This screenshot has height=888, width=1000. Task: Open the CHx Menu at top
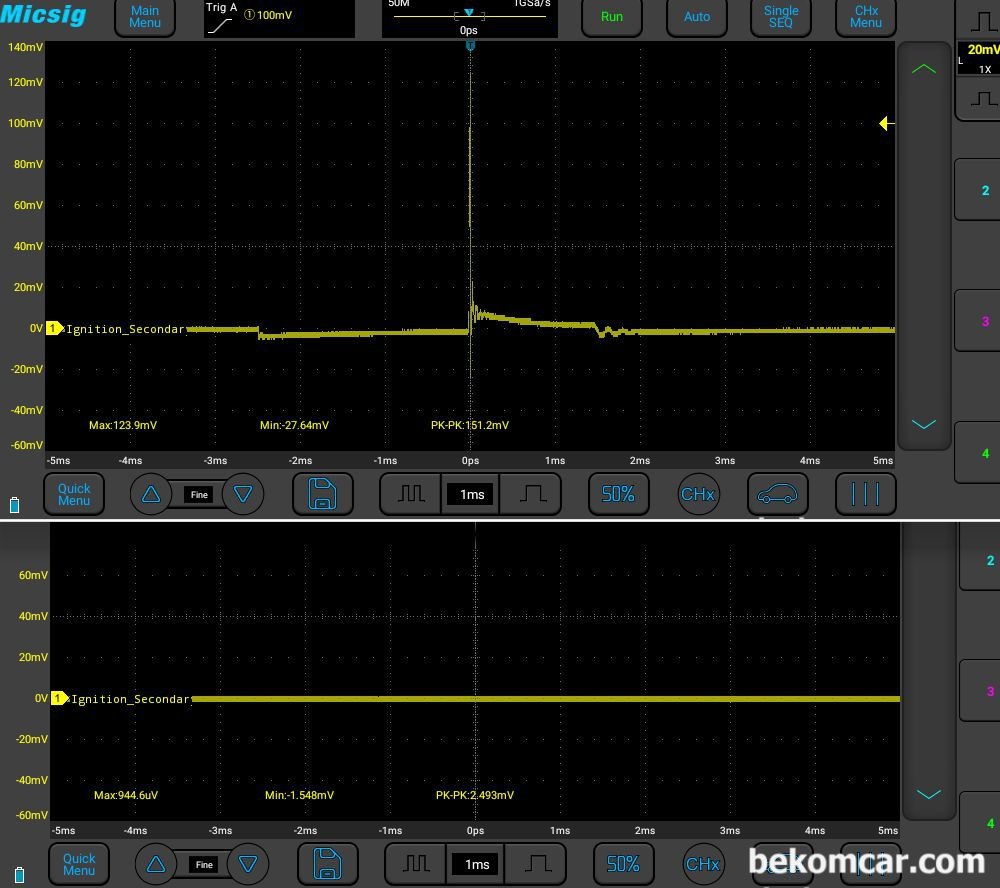click(x=865, y=17)
